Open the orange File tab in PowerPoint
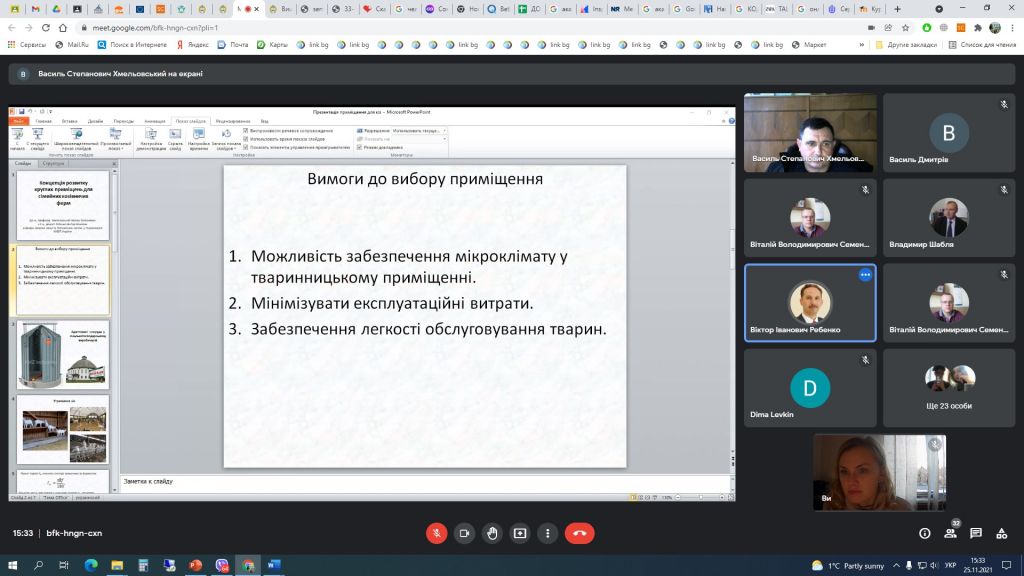1024x576 pixels. point(19,121)
